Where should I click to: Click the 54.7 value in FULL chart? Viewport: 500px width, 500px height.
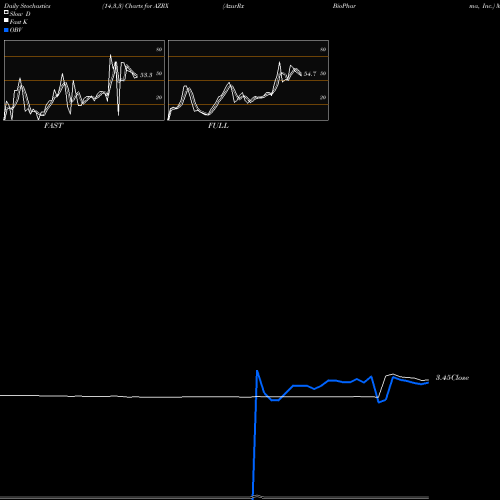(x=310, y=74)
